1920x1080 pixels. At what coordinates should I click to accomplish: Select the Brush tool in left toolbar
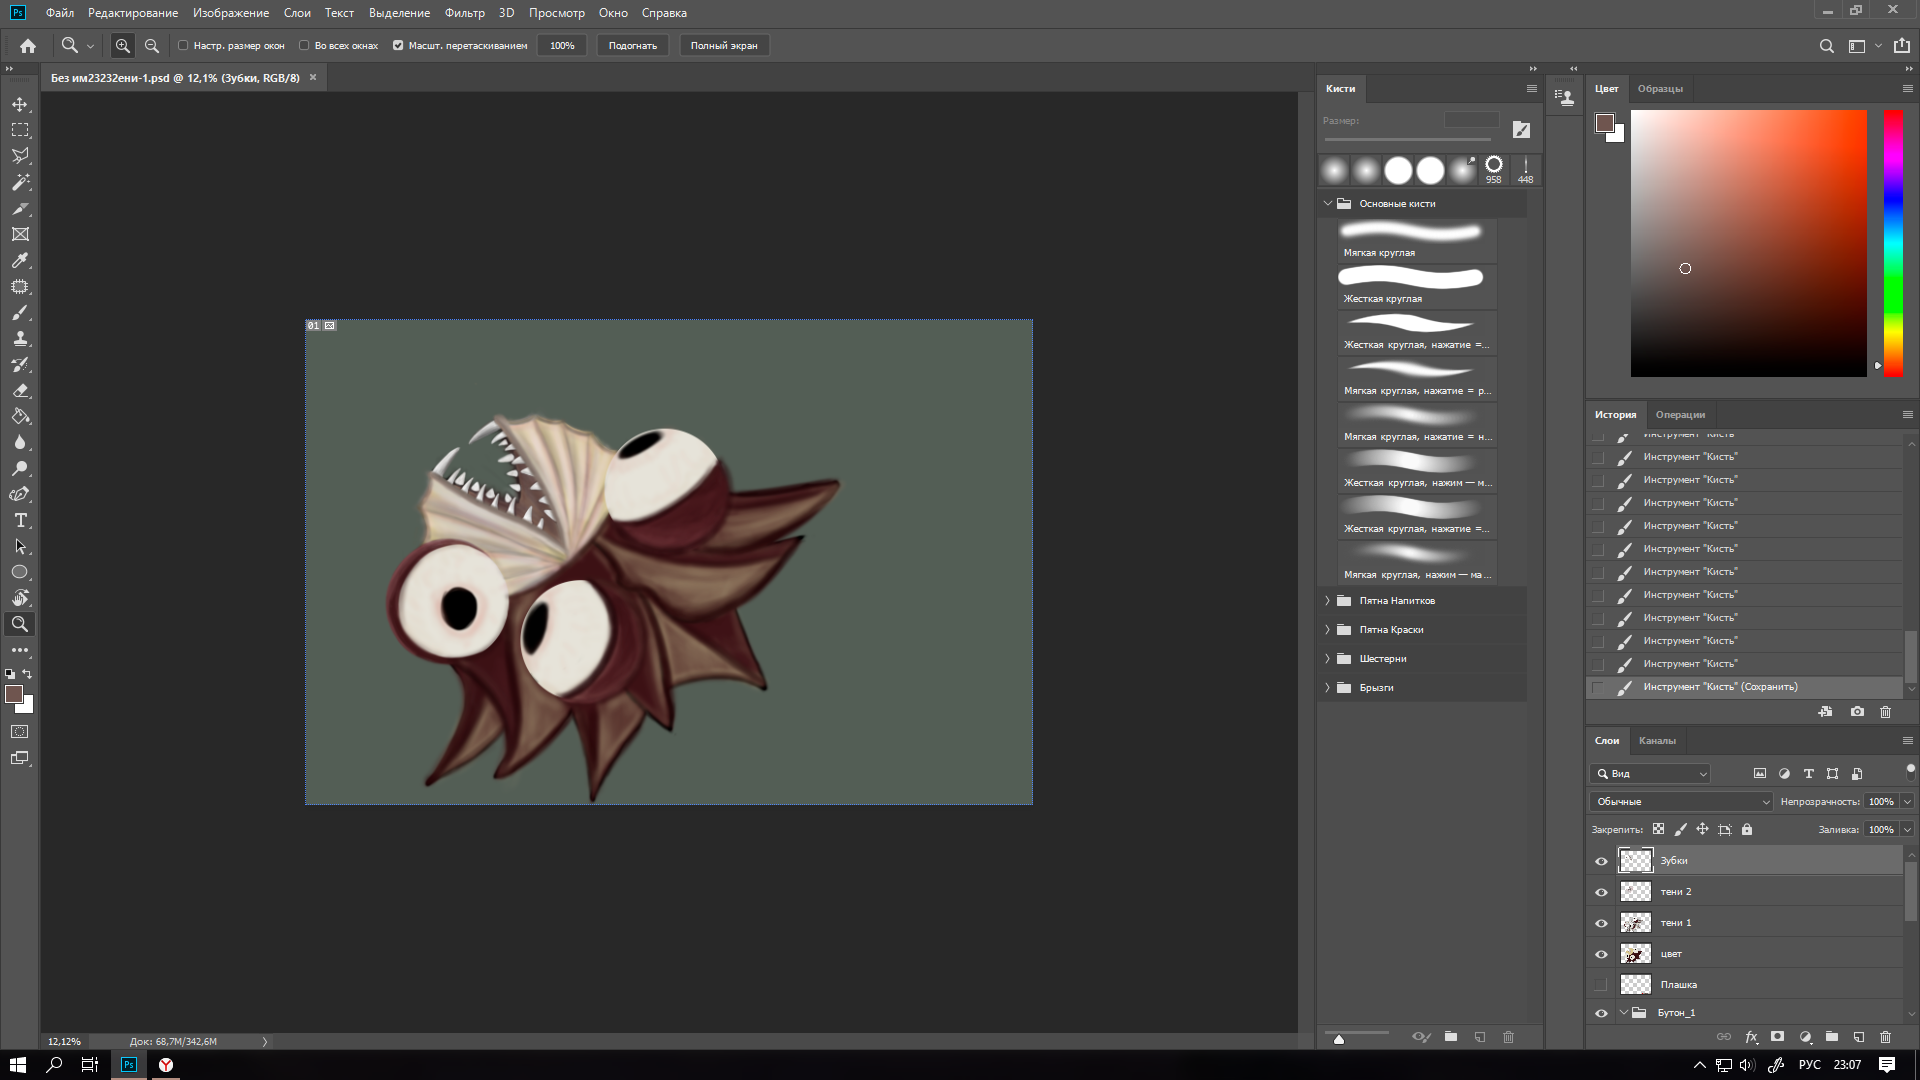(x=20, y=312)
